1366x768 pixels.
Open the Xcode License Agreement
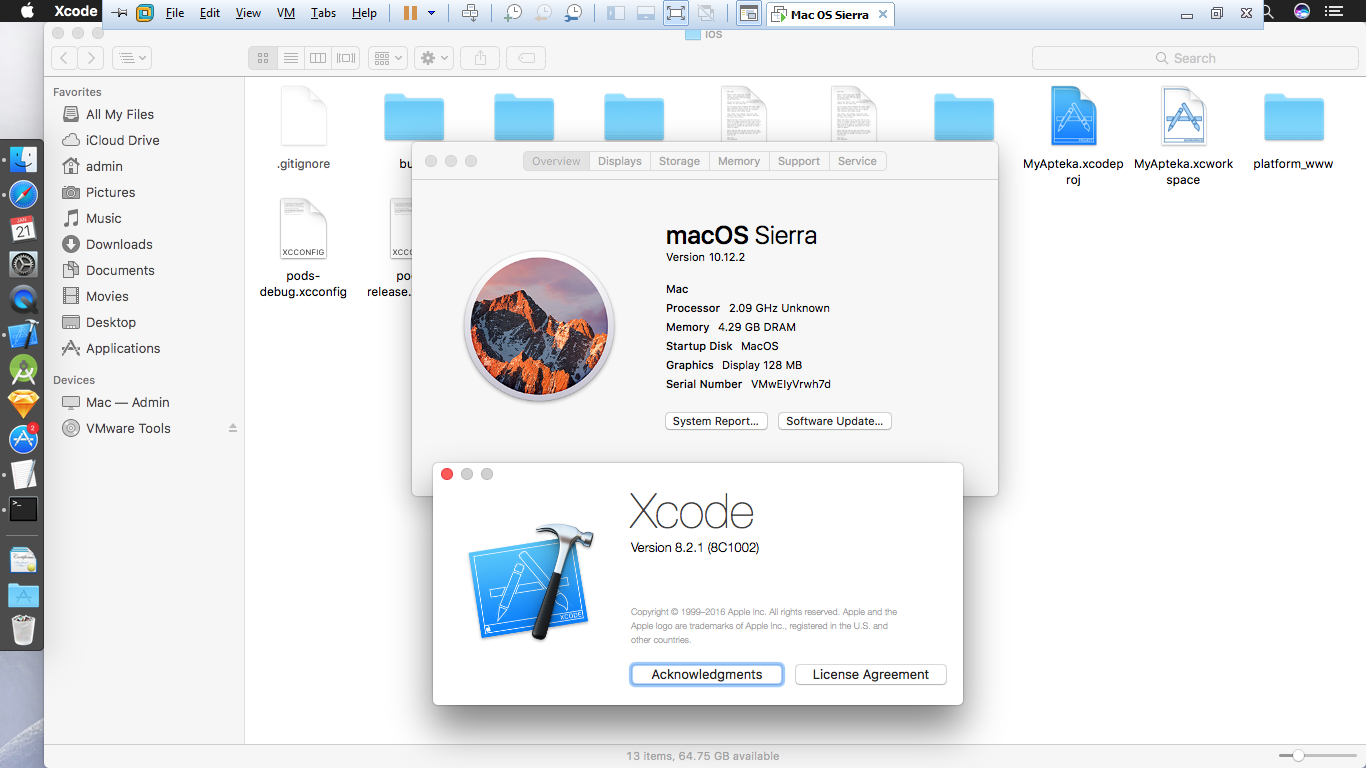[871, 675]
